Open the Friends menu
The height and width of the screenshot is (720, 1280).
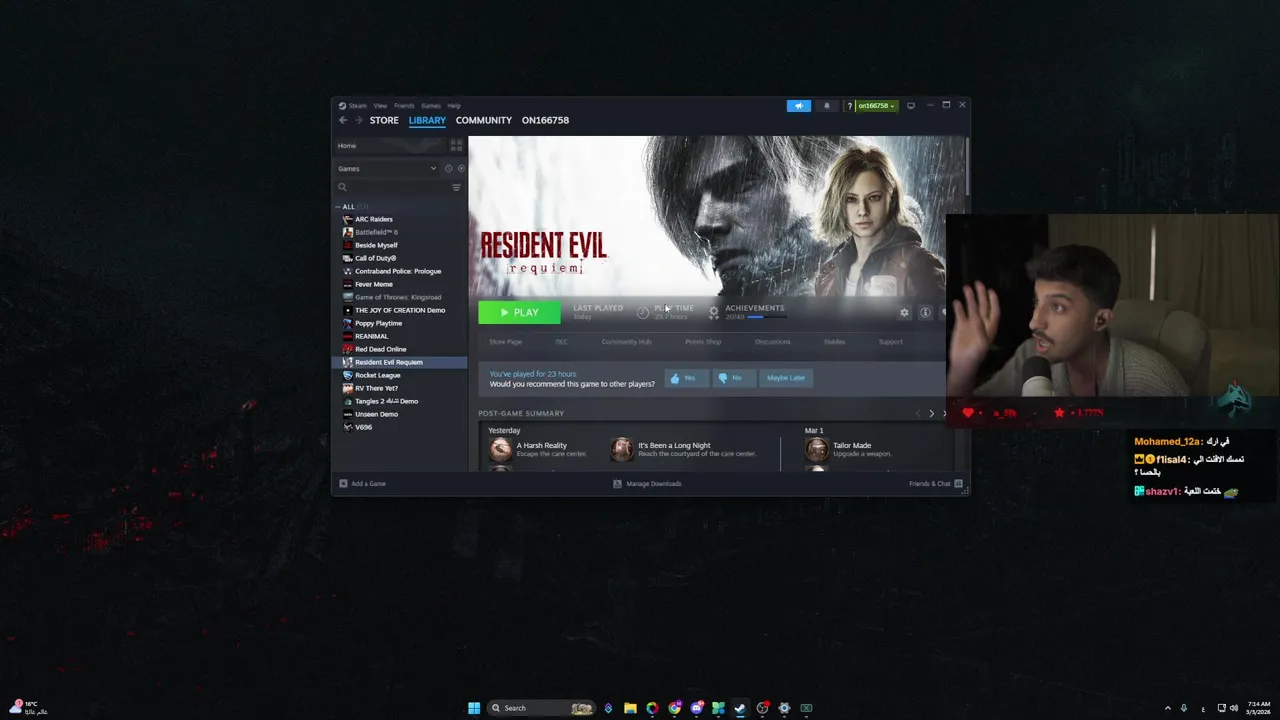404,106
